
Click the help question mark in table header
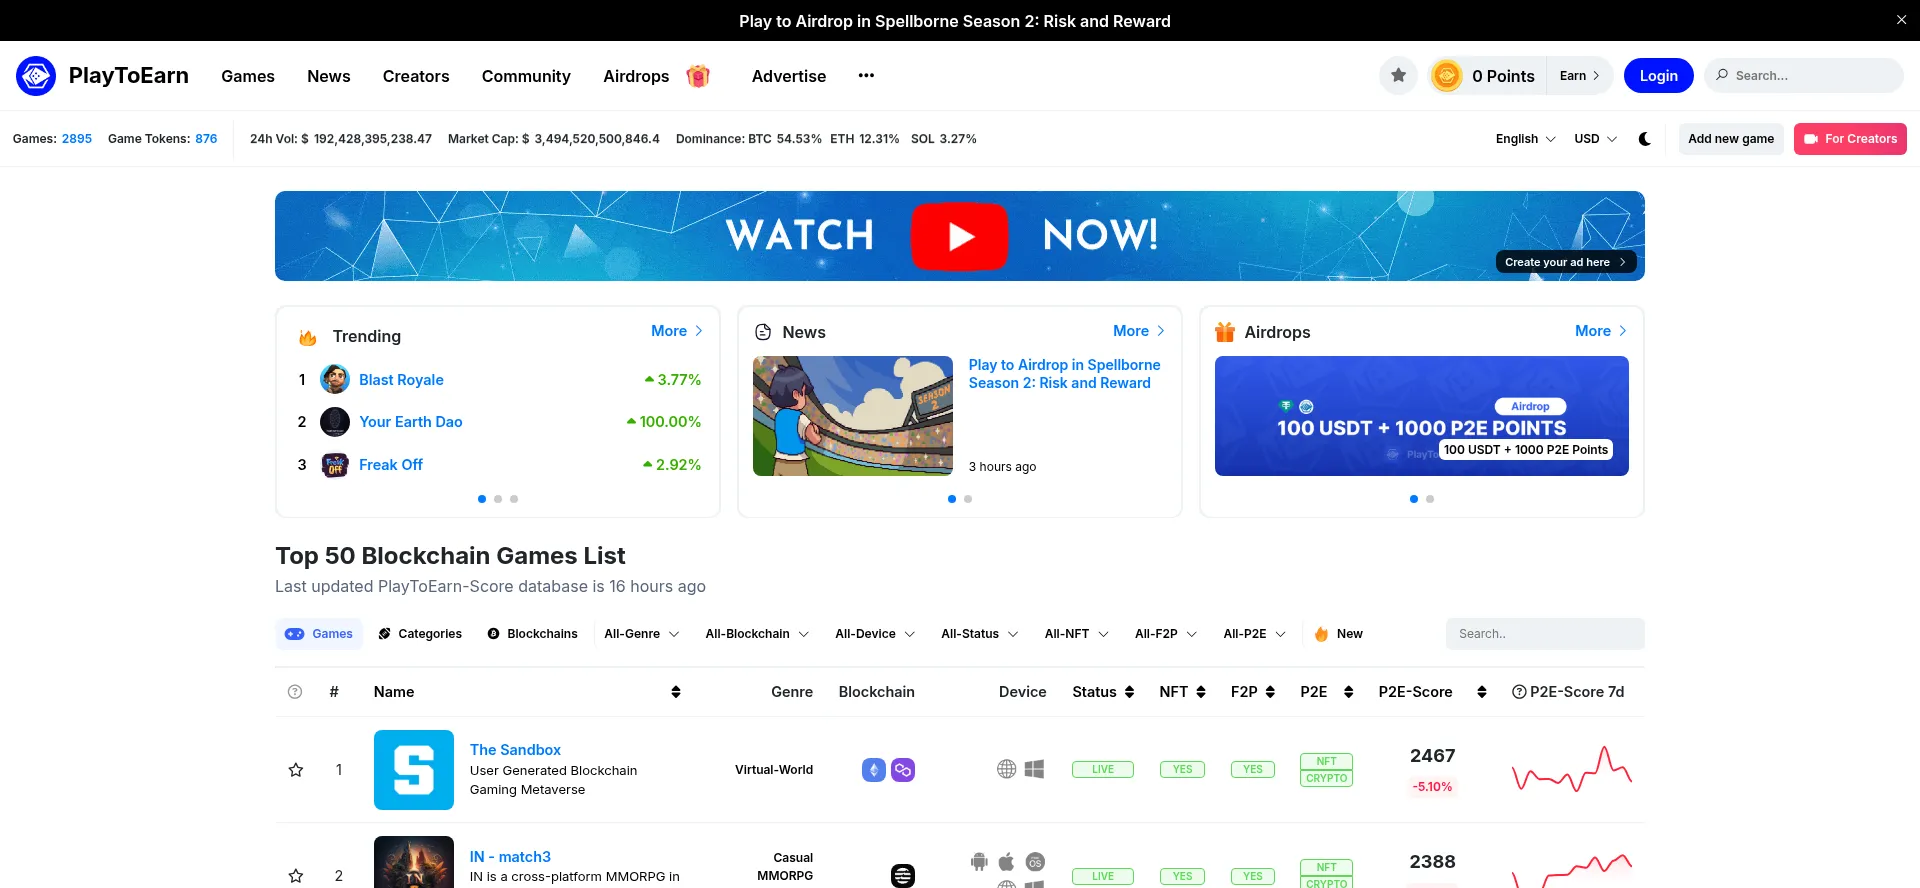pyautogui.click(x=295, y=692)
